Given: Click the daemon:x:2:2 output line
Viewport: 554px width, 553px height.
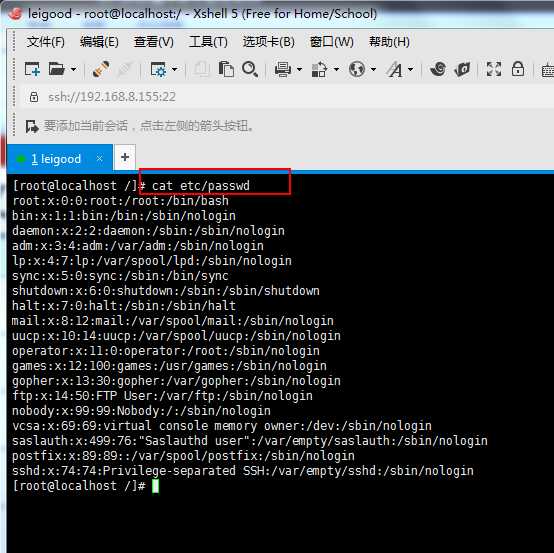Looking at the screenshot, I should 148,231.
